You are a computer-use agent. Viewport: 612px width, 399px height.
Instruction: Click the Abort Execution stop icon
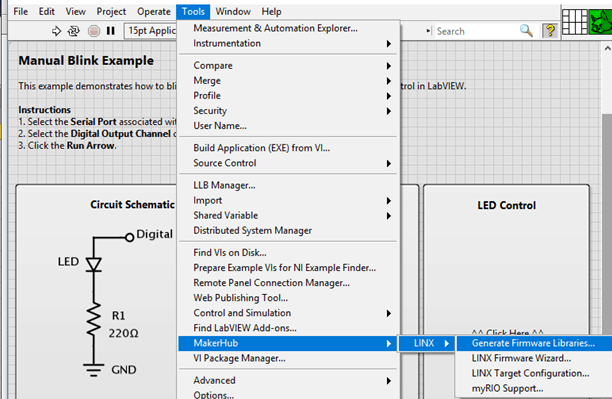pyautogui.click(x=94, y=31)
